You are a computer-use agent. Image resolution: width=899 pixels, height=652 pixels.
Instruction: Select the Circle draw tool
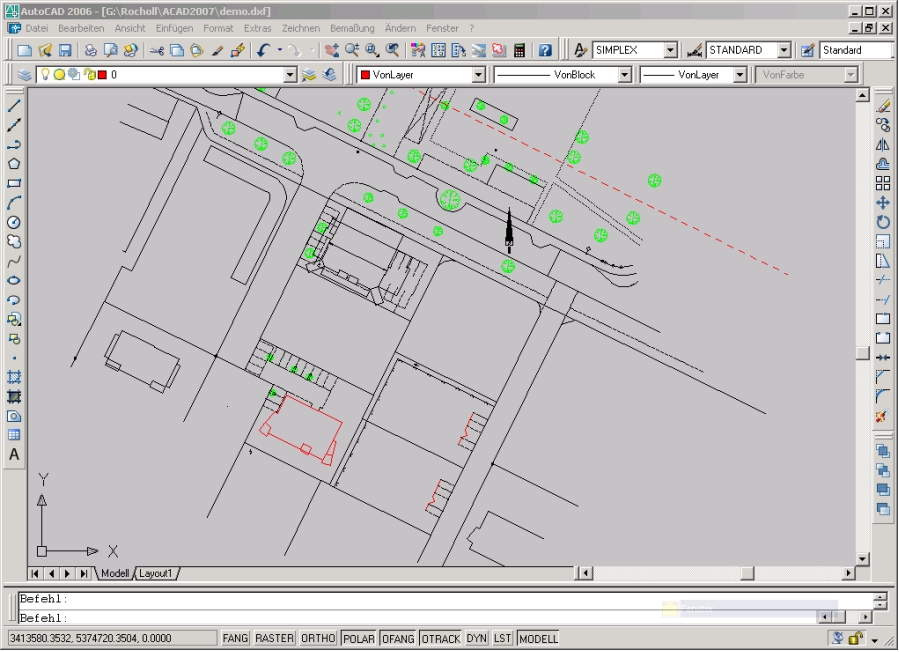[x=14, y=222]
